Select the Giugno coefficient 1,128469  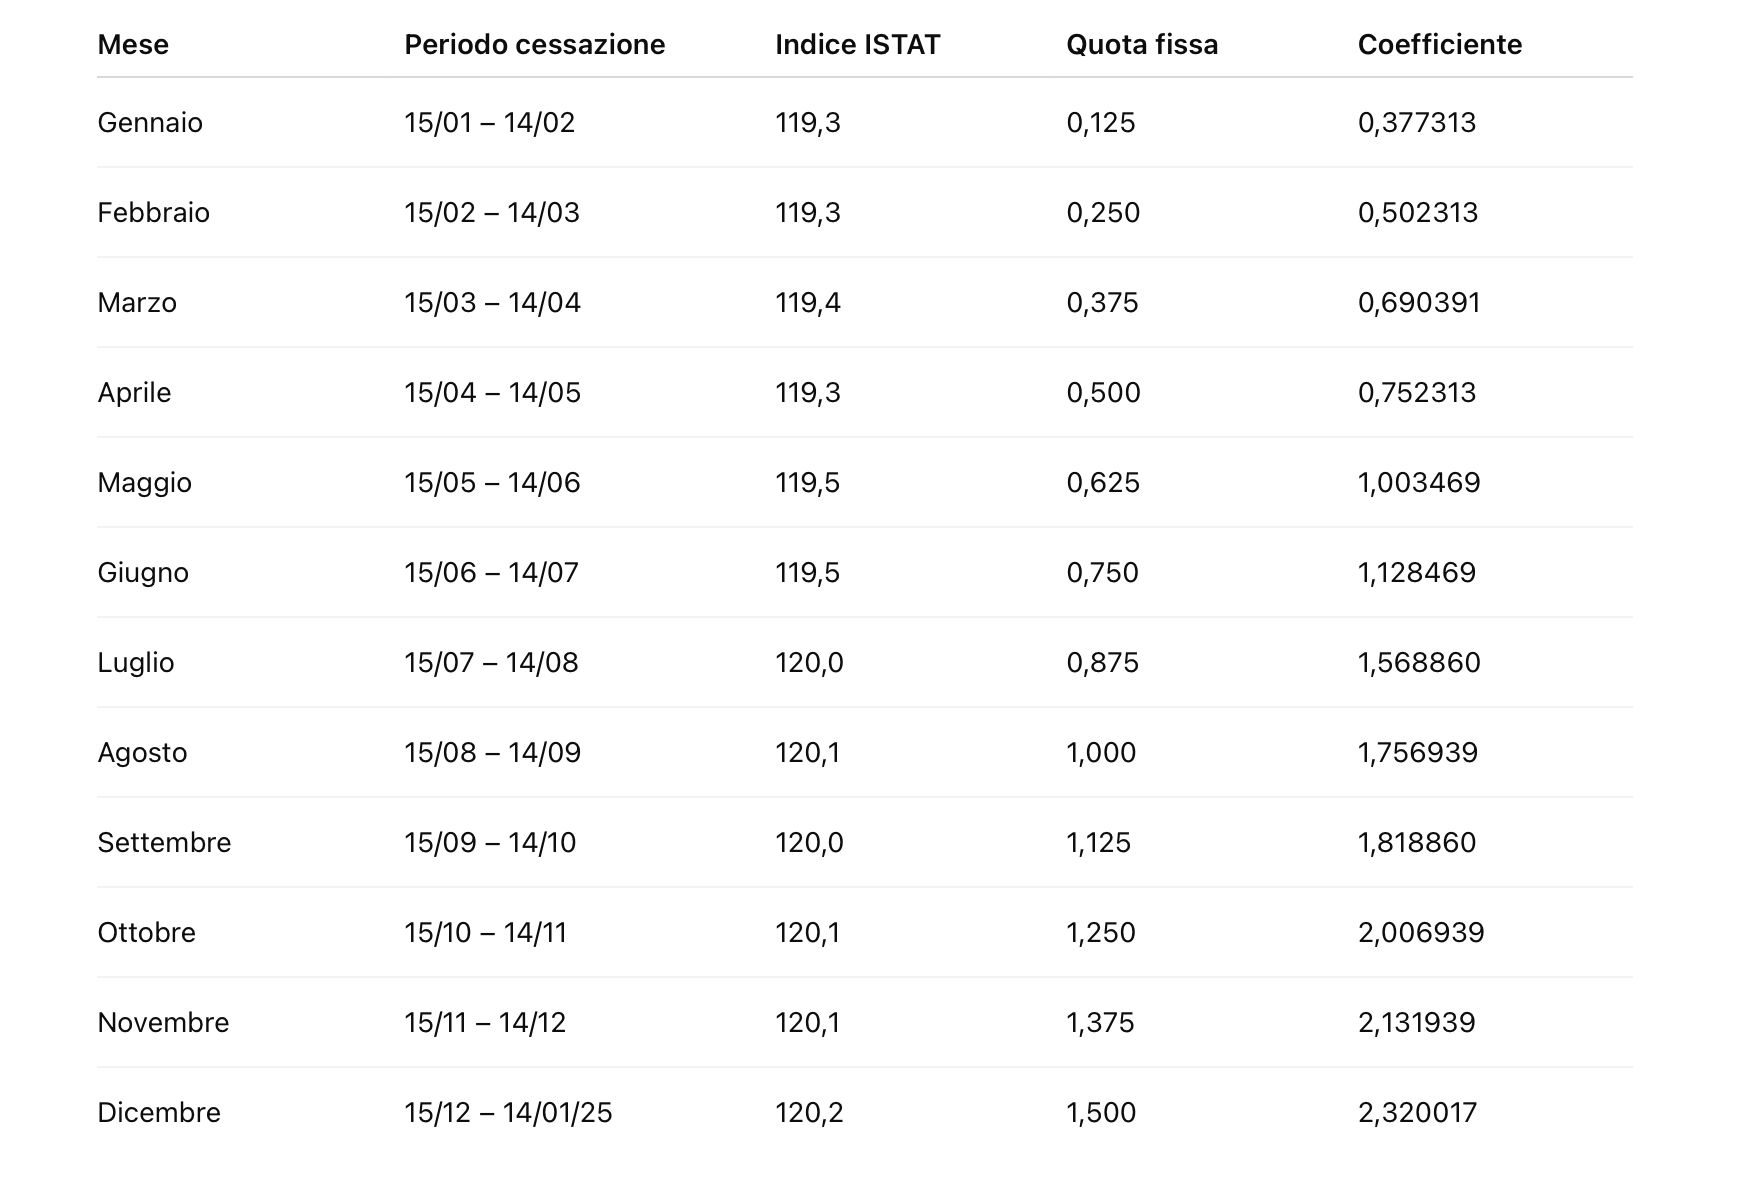[x=1416, y=573]
